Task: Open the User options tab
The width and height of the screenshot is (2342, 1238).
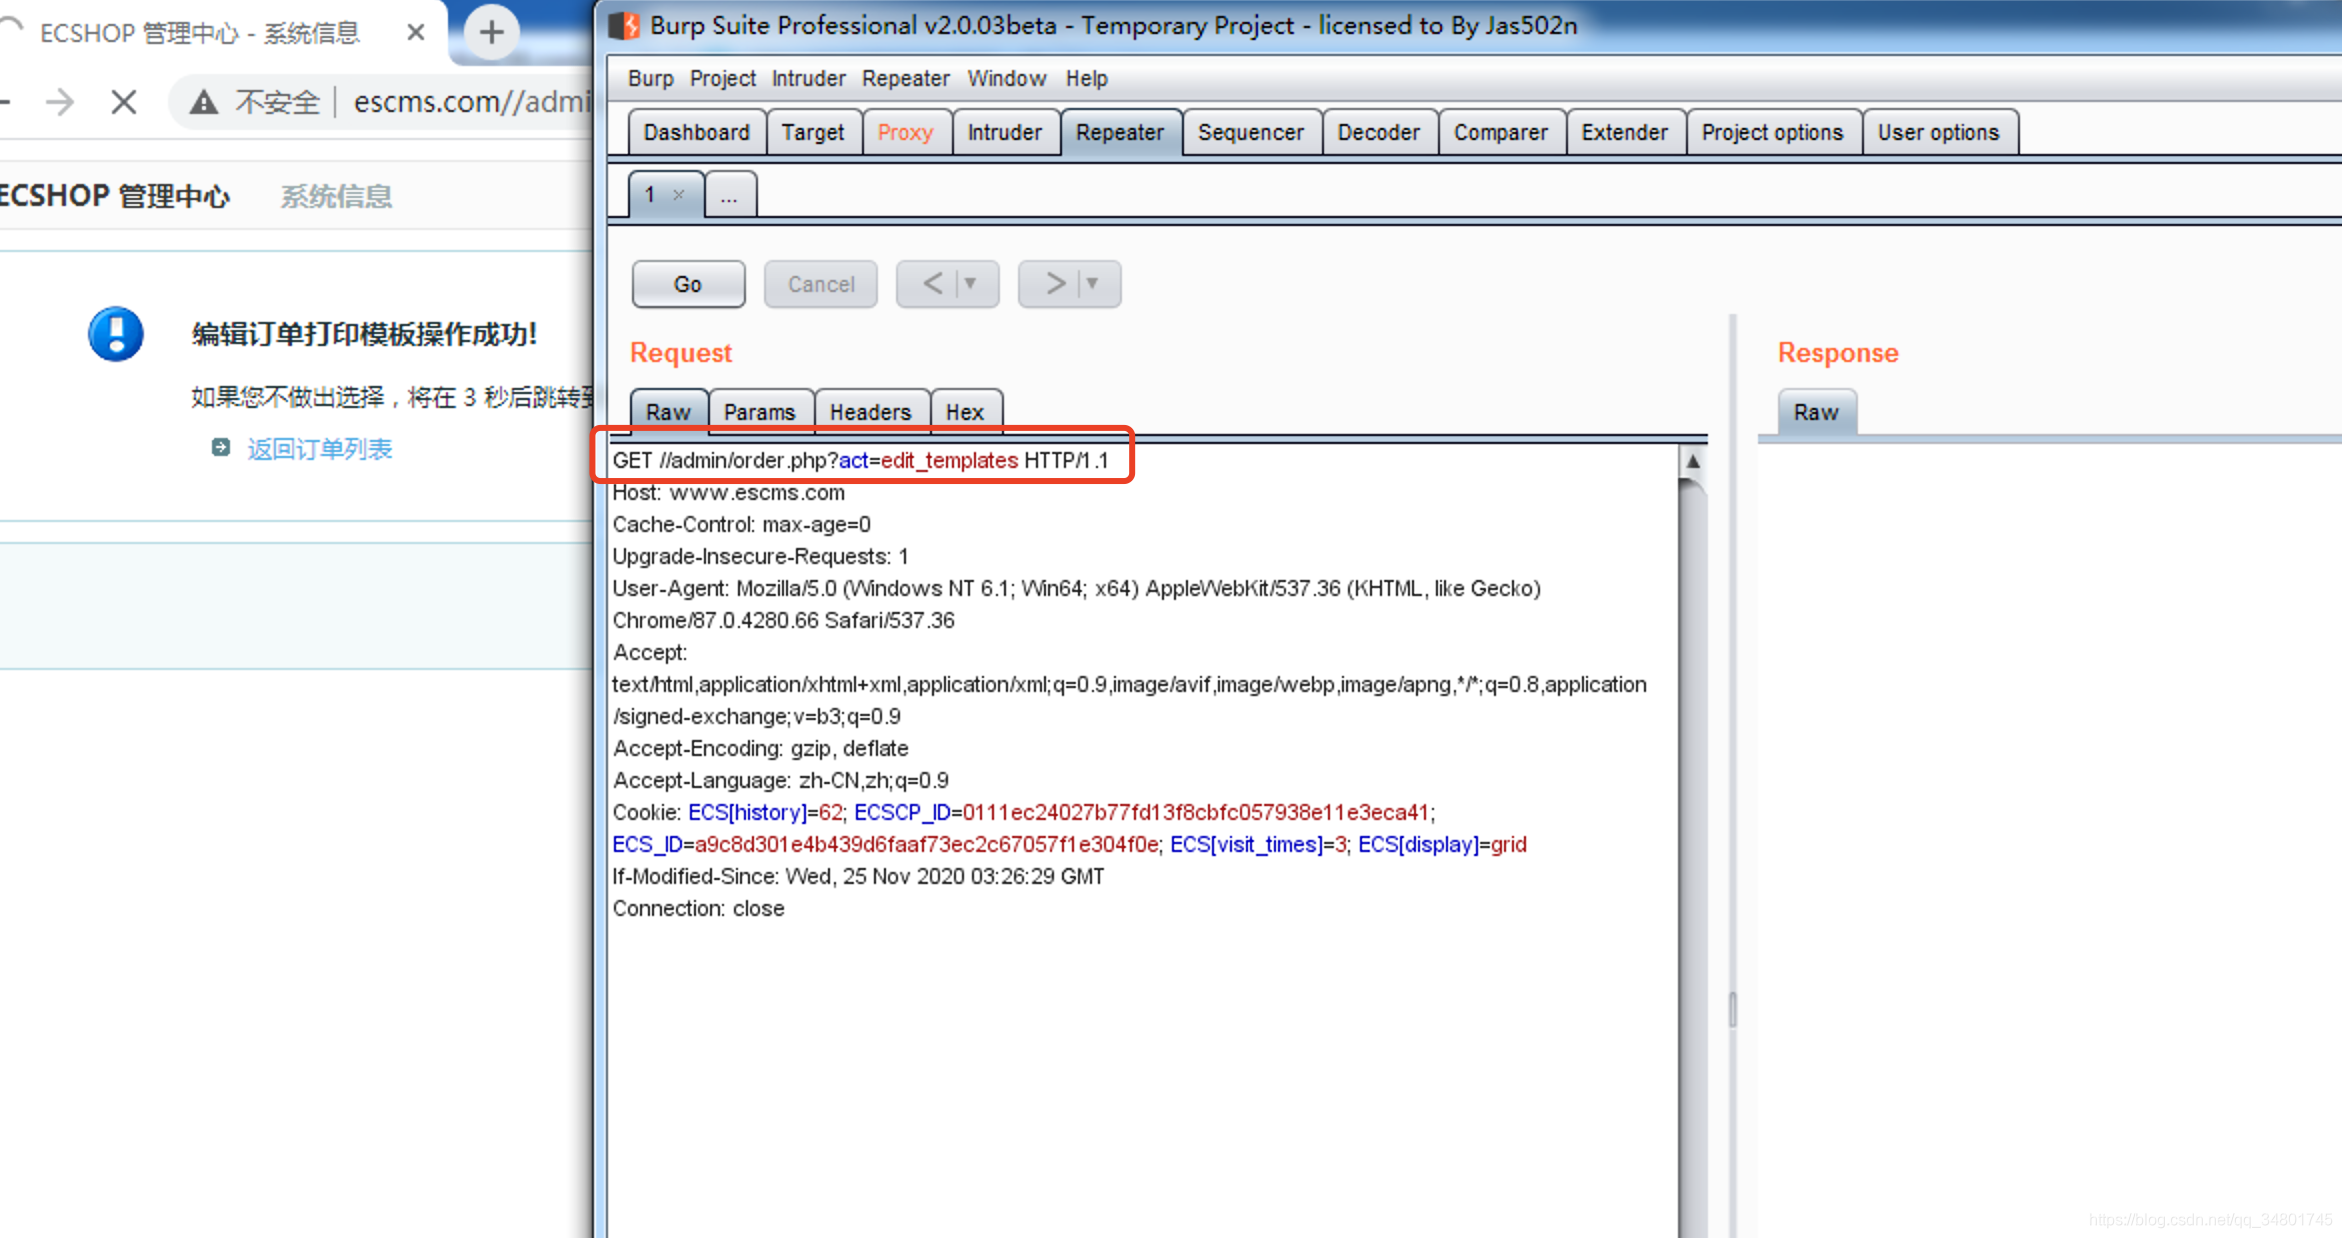Action: click(x=1939, y=132)
